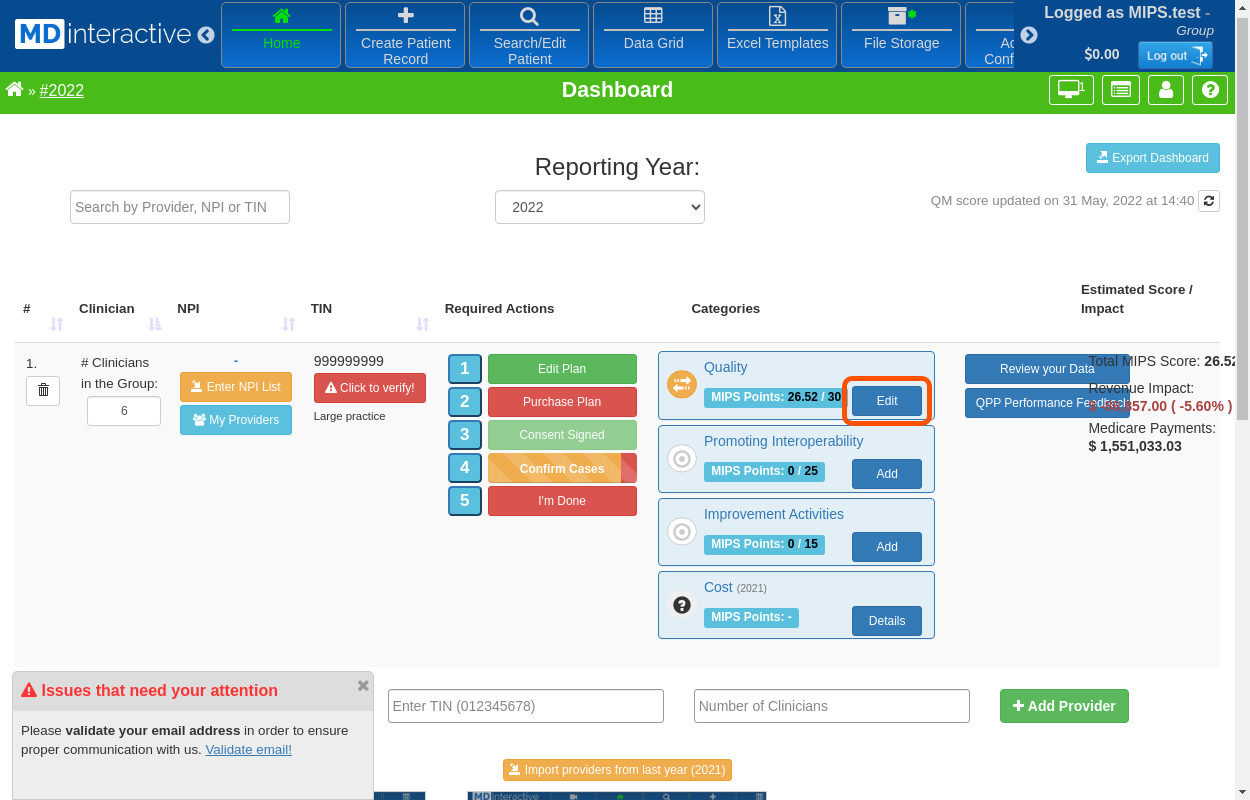Screen dimensions: 1250x800
Task: Open the monitor notifications icon
Action: pos(1070,90)
